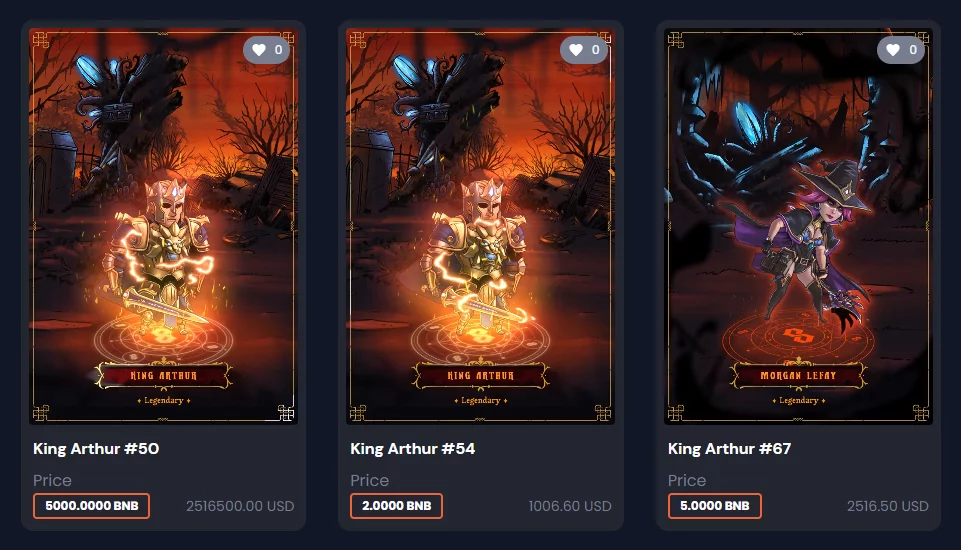Click the 2516.50 USD price text
961x550 pixels.
pos(887,506)
